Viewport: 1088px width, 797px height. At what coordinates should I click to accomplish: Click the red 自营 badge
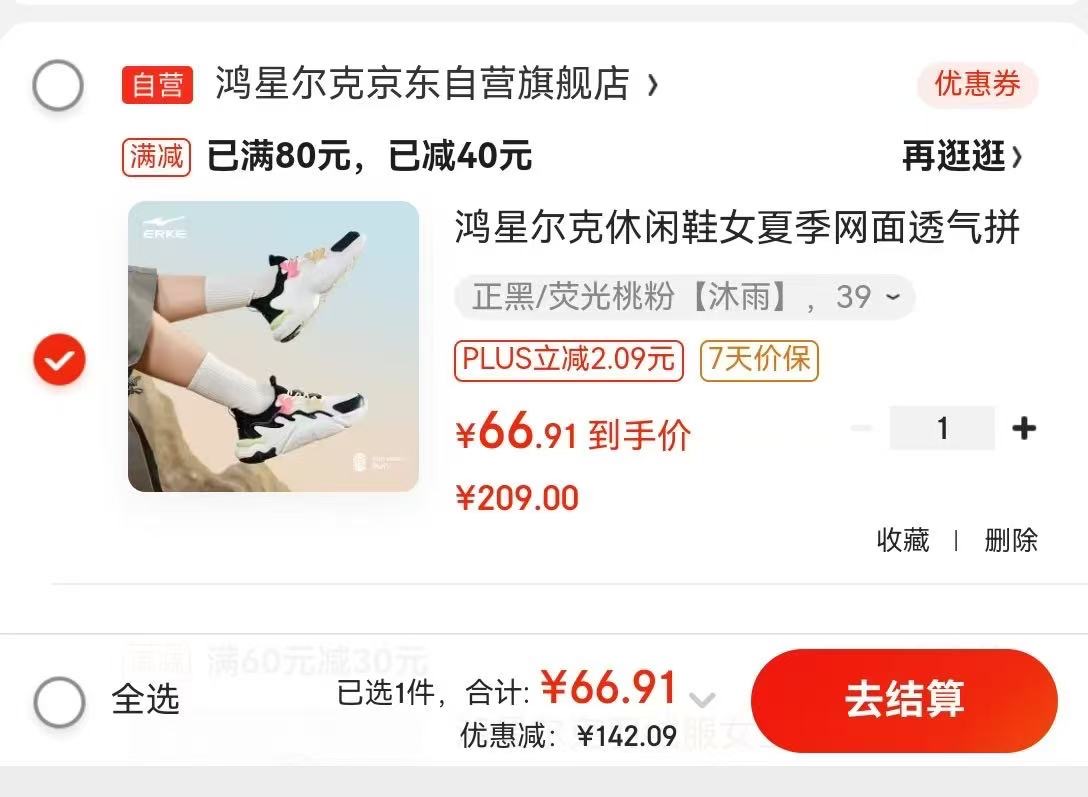pos(158,85)
